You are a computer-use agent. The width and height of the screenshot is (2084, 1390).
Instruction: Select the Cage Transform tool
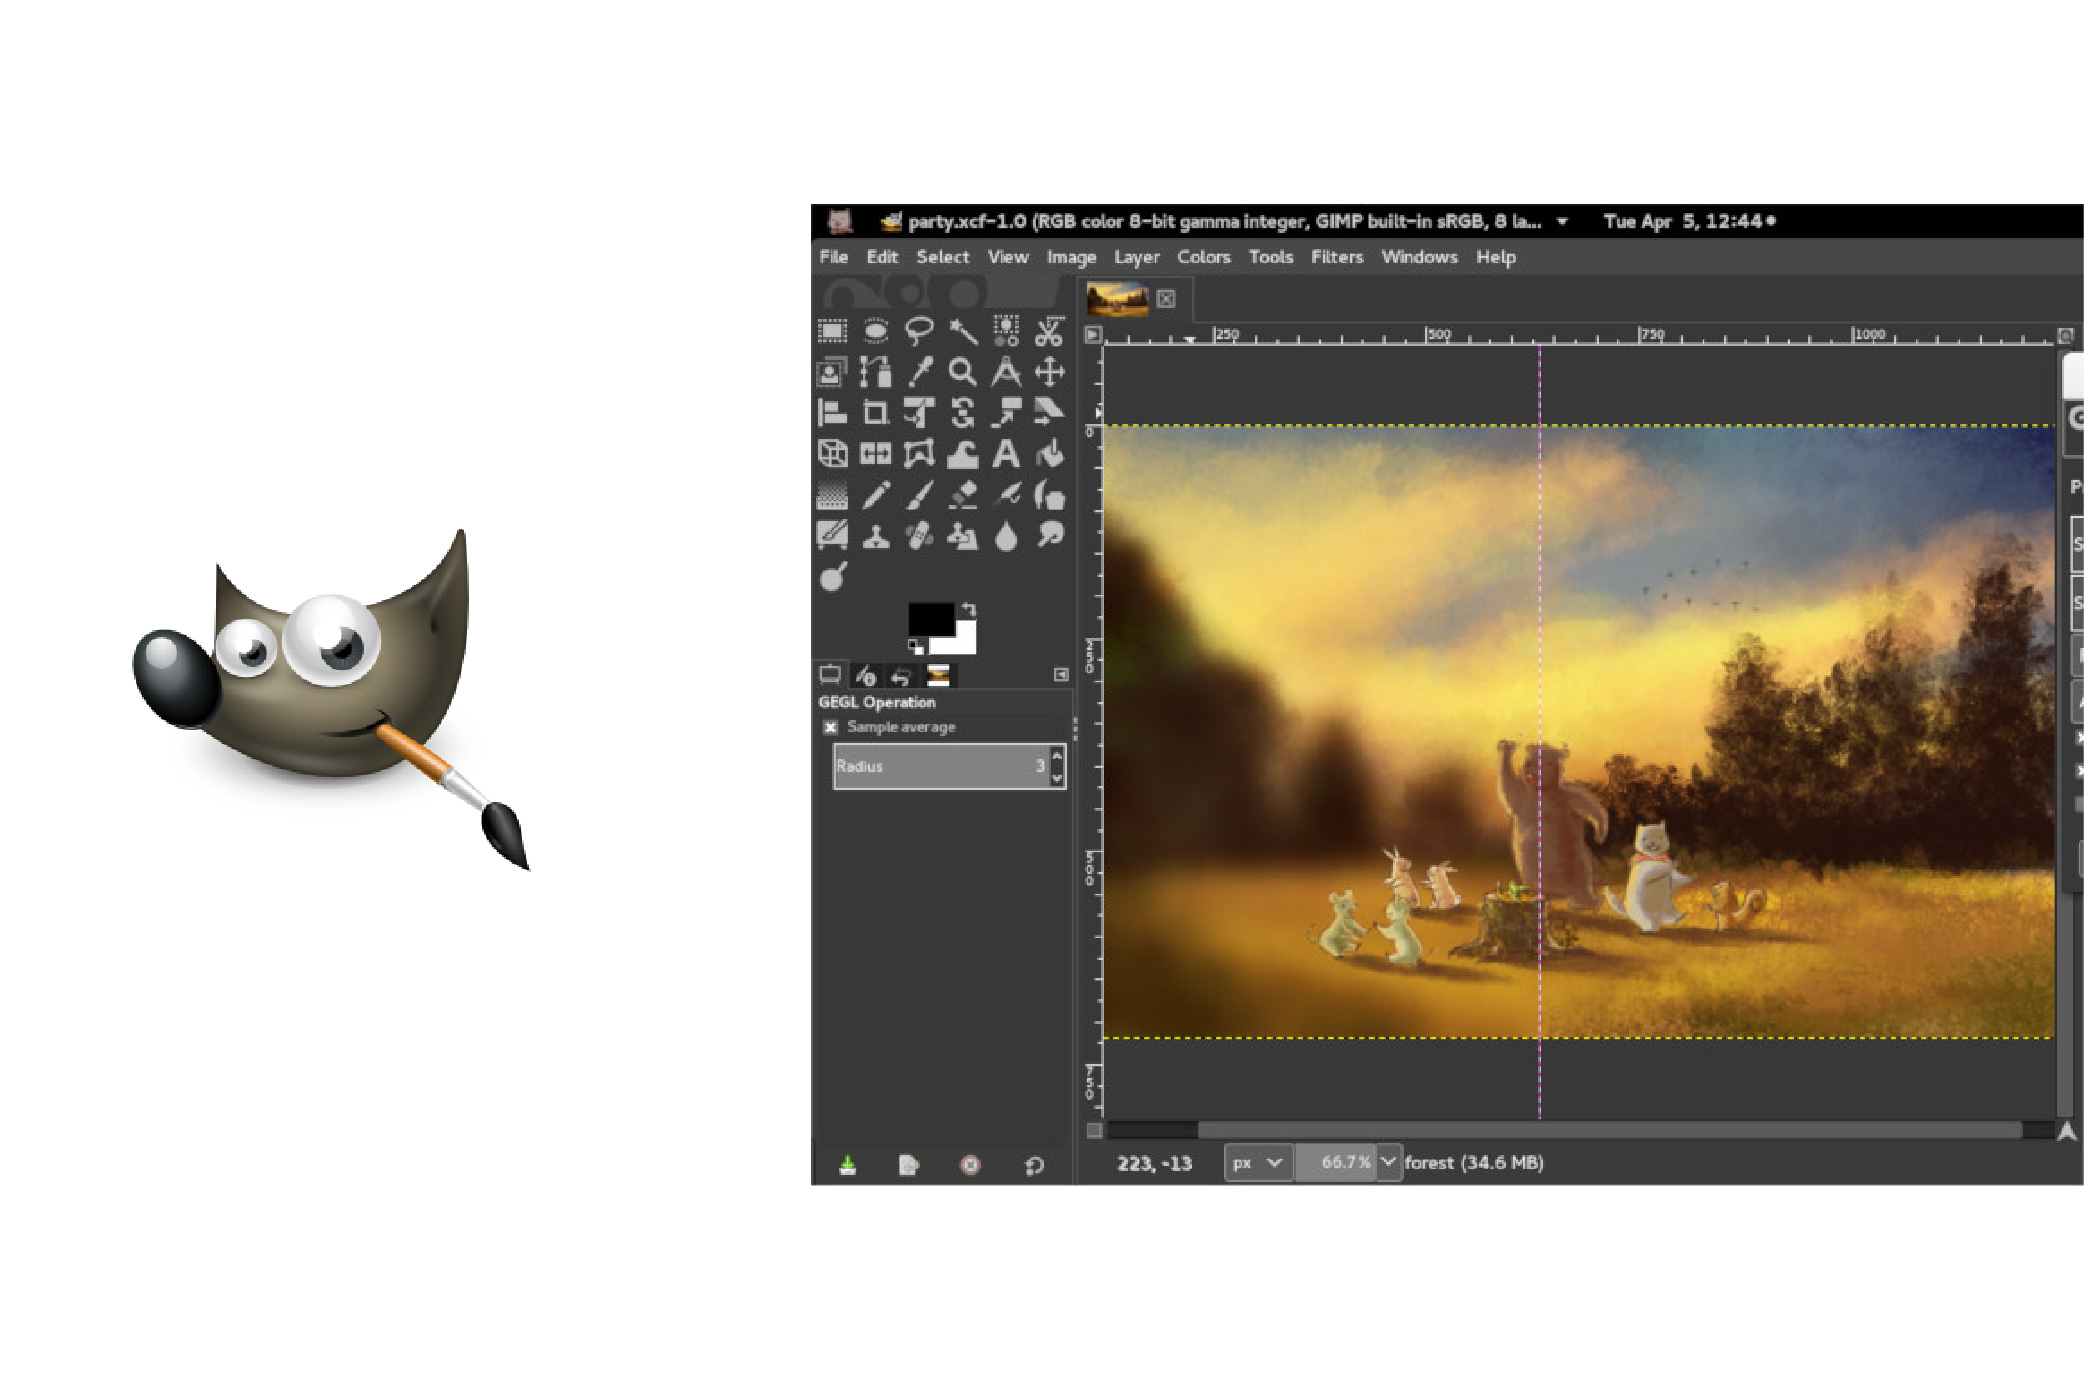tap(919, 454)
